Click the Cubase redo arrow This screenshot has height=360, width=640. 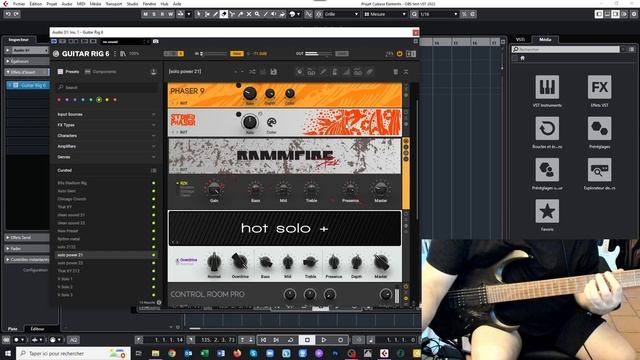[x=16, y=14]
